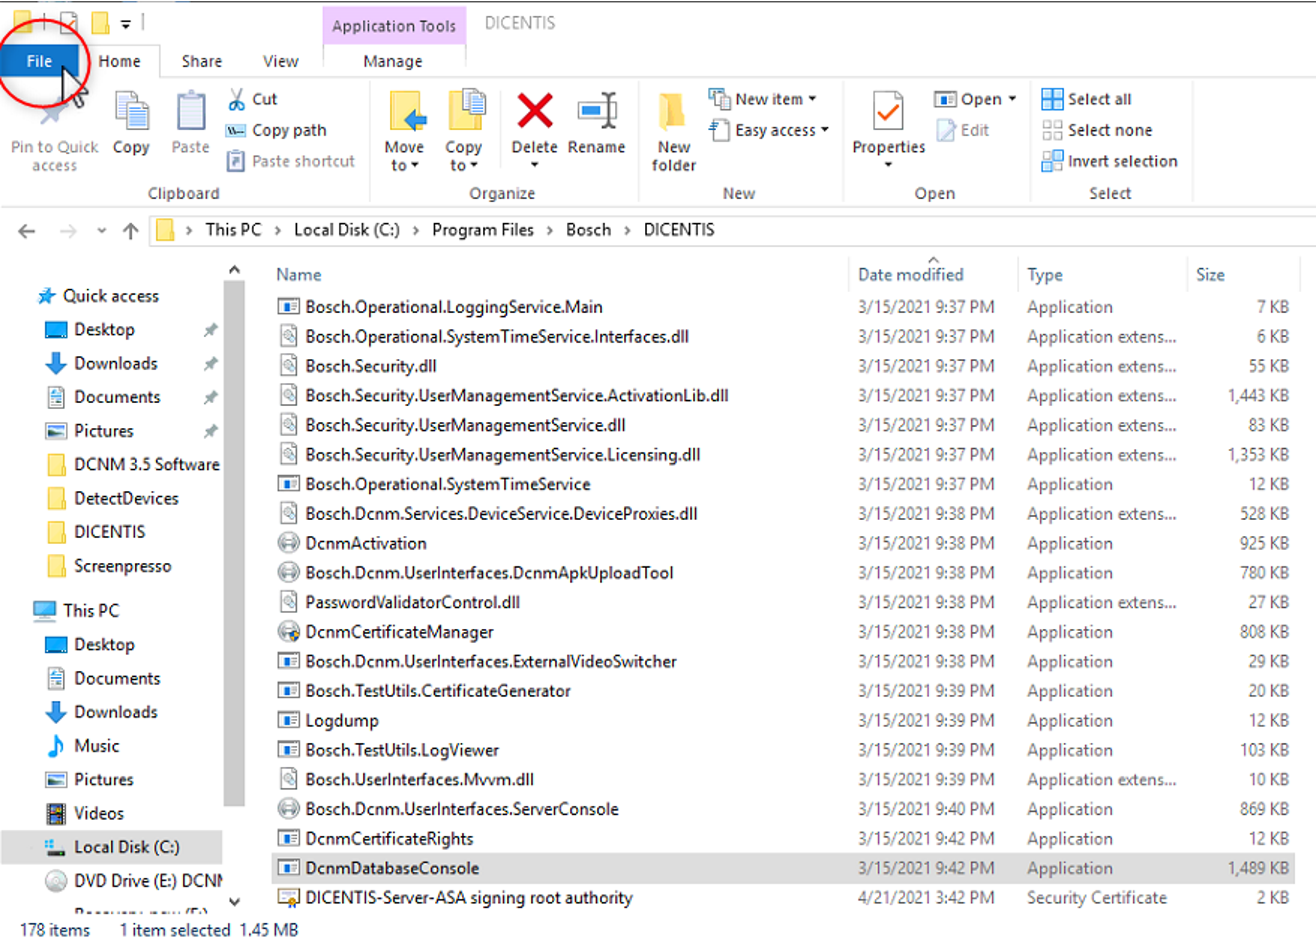
Task: Sort by Date modified column header
Action: [x=911, y=274]
